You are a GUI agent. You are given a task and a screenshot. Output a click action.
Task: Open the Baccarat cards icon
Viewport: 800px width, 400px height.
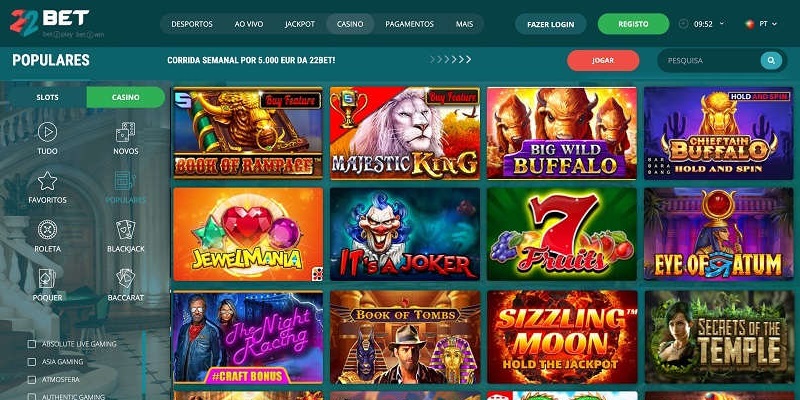click(126, 278)
